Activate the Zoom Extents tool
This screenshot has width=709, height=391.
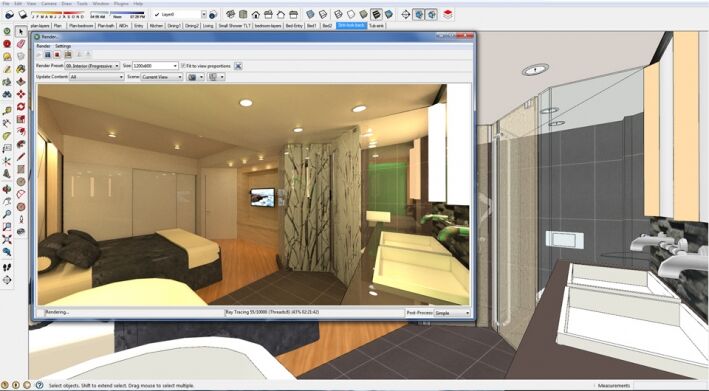pyautogui.click(x=7, y=239)
